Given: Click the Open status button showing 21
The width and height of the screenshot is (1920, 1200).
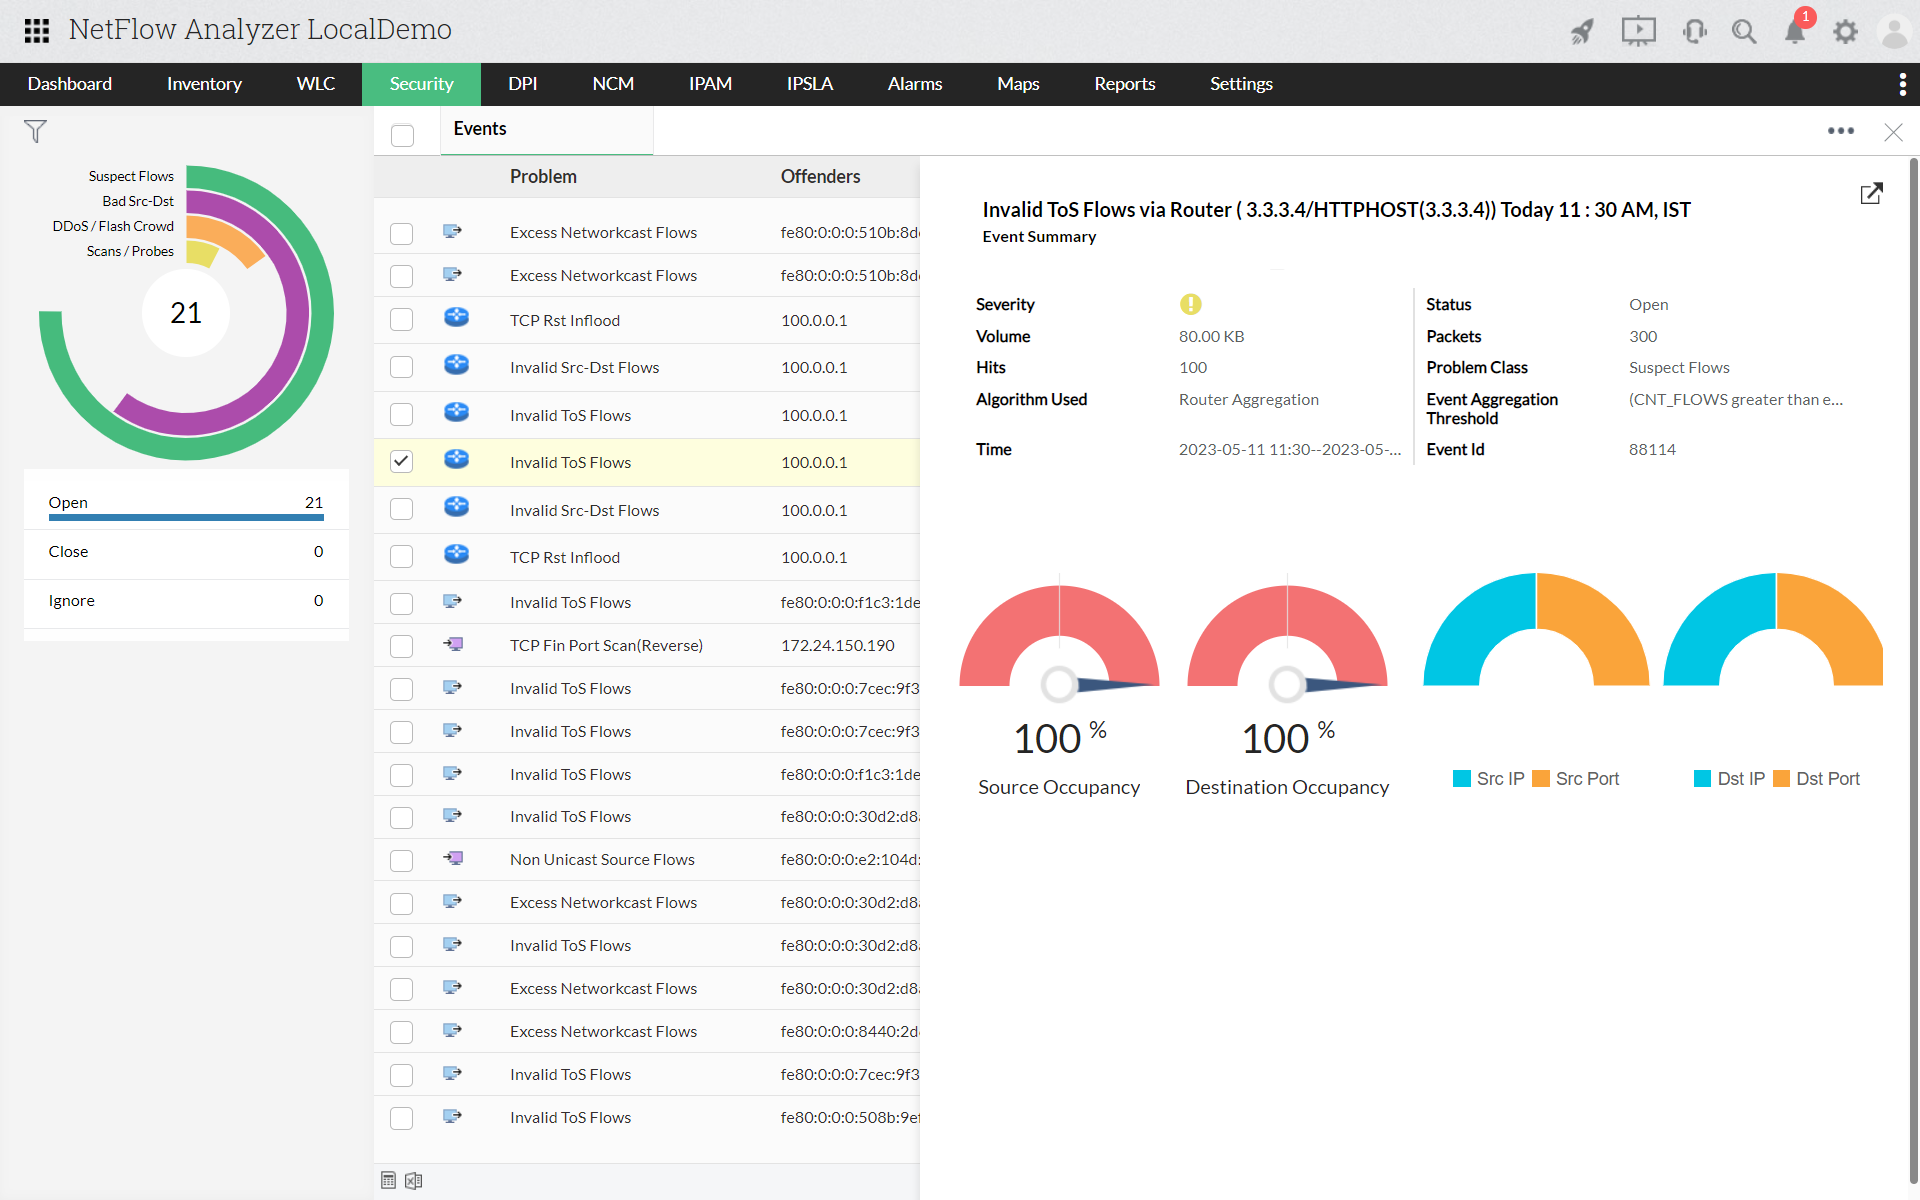Looking at the screenshot, I should click(184, 500).
